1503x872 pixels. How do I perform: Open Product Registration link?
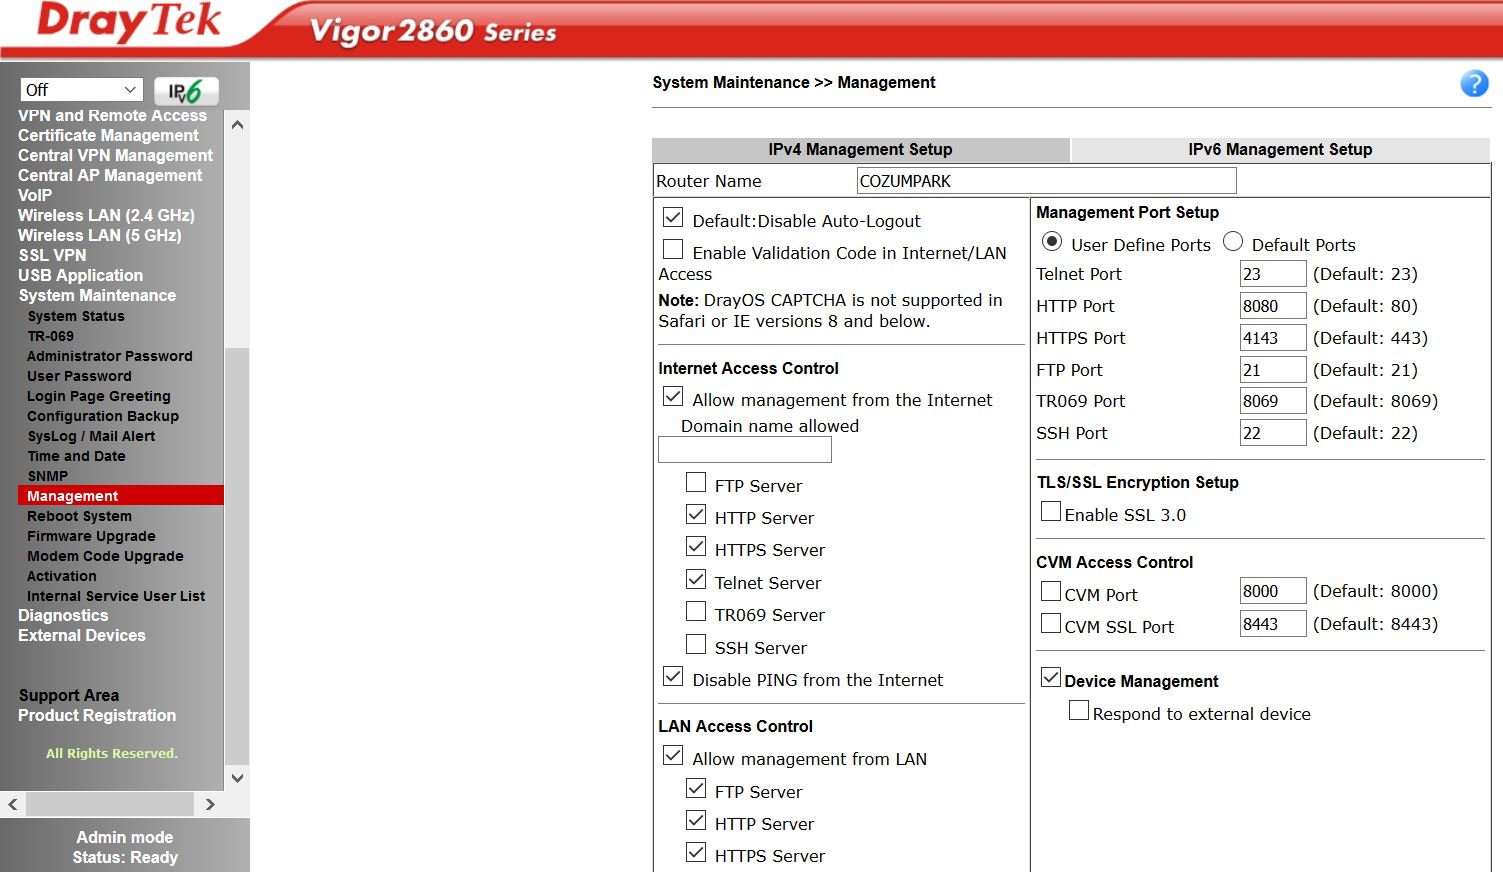(97, 716)
